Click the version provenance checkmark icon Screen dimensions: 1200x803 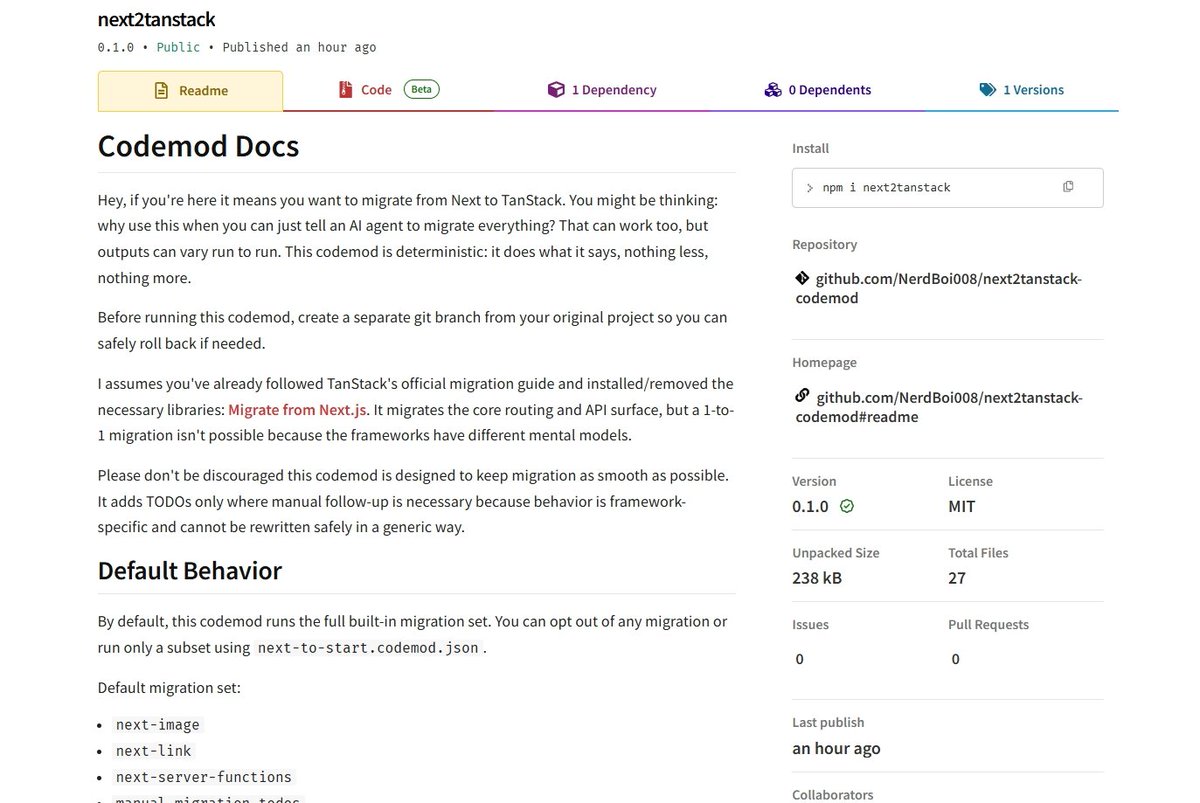tap(847, 506)
